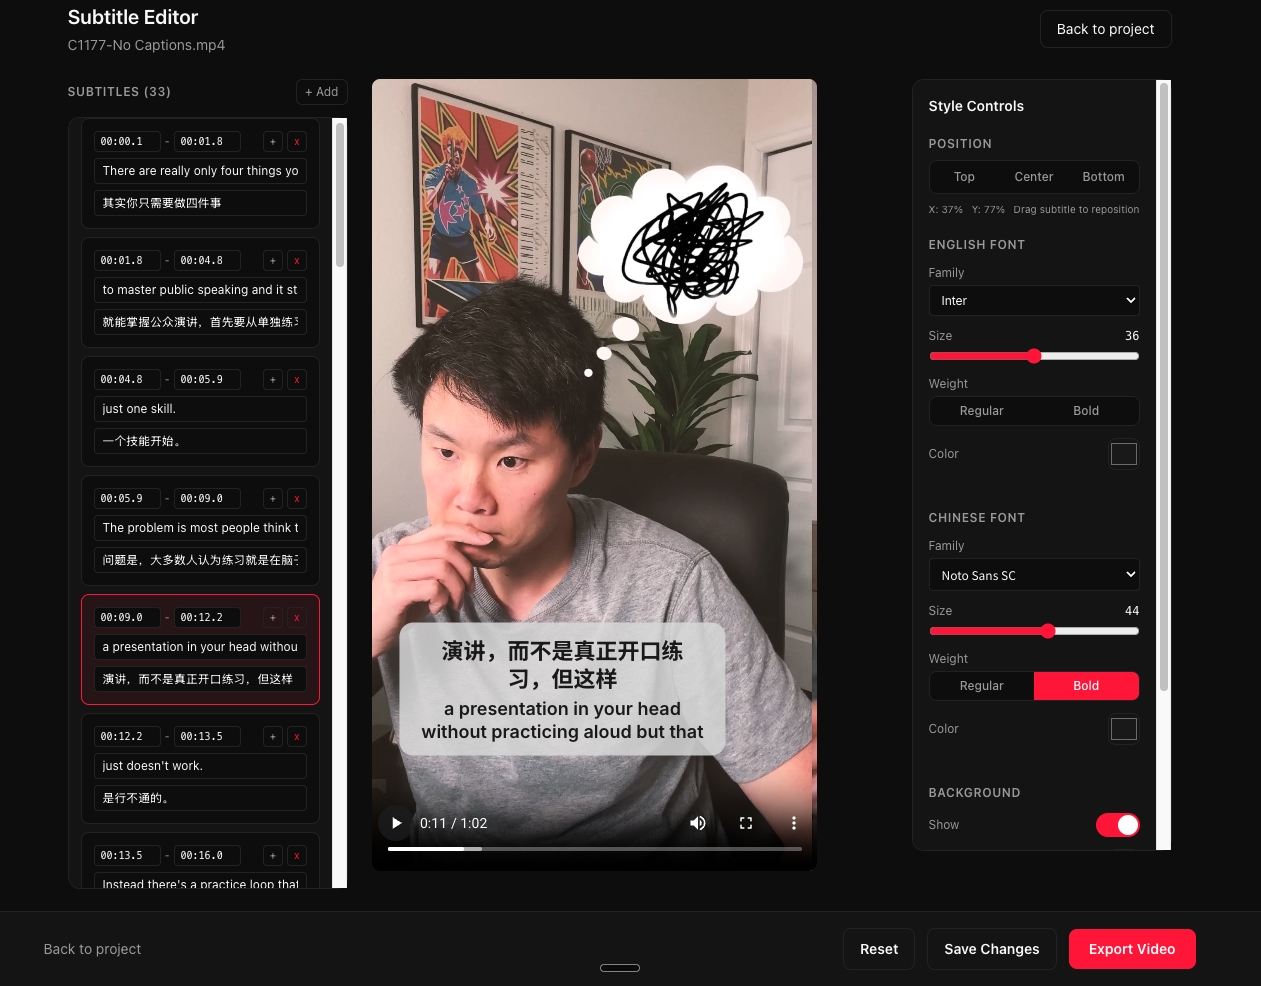Delete the 00:09.0 subtitle entry
The image size is (1261, 986).
[x=297, y=618]
